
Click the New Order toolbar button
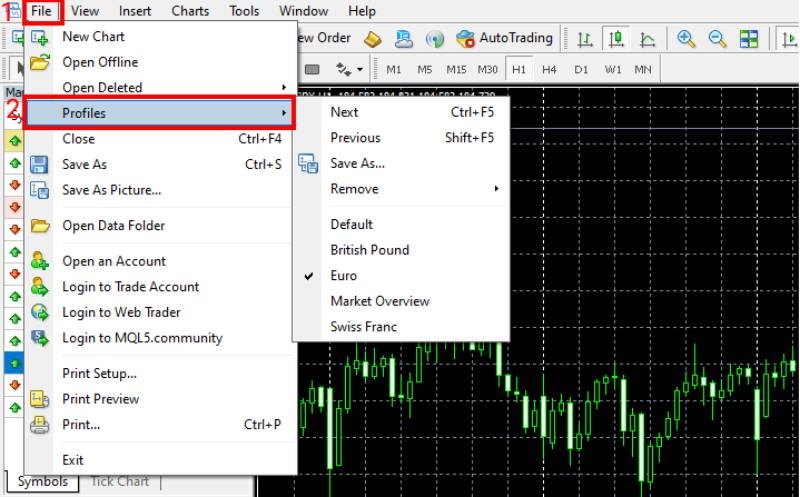point(324,38)
